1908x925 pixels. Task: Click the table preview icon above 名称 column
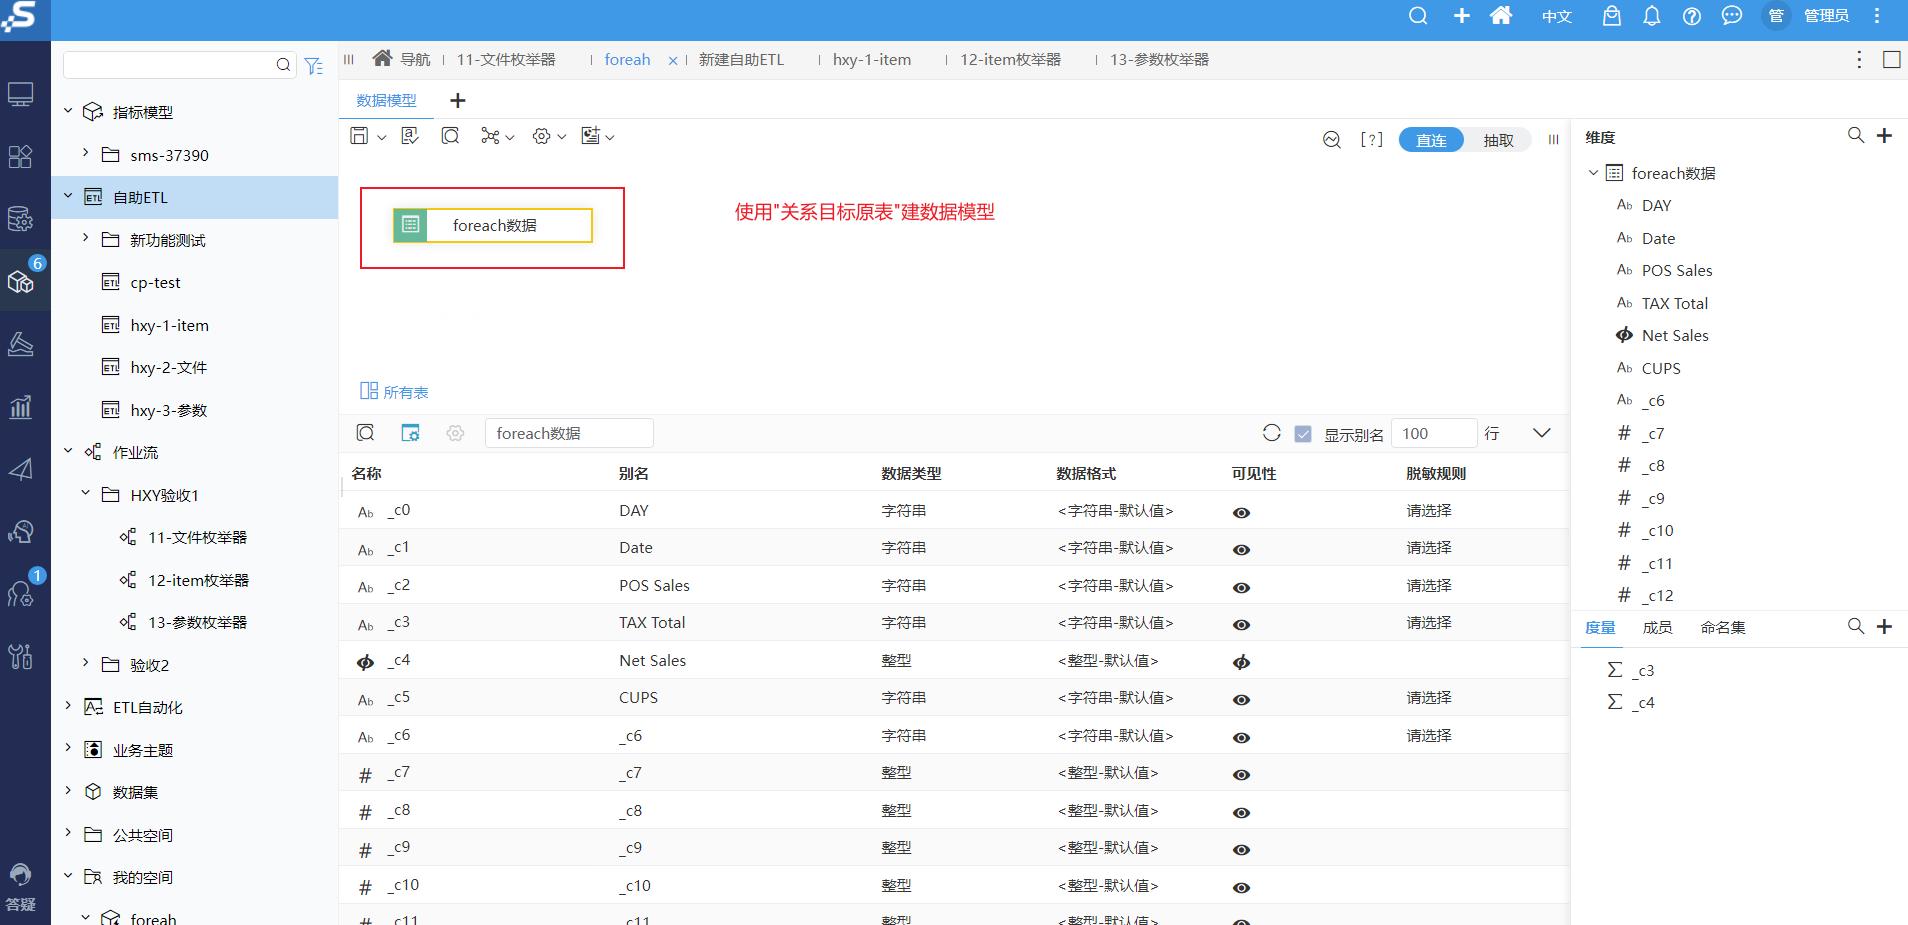pyautogui.click(x=366, y=433)
